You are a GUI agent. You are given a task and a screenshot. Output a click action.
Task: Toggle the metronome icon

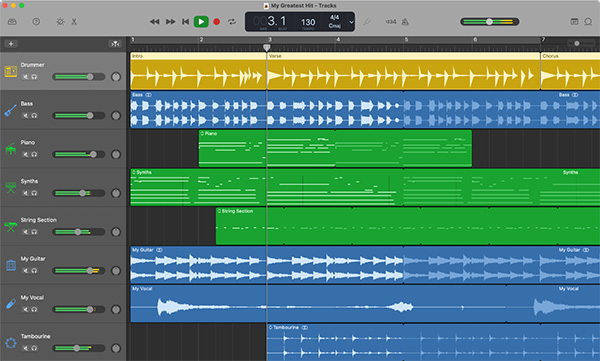(405, 22)
